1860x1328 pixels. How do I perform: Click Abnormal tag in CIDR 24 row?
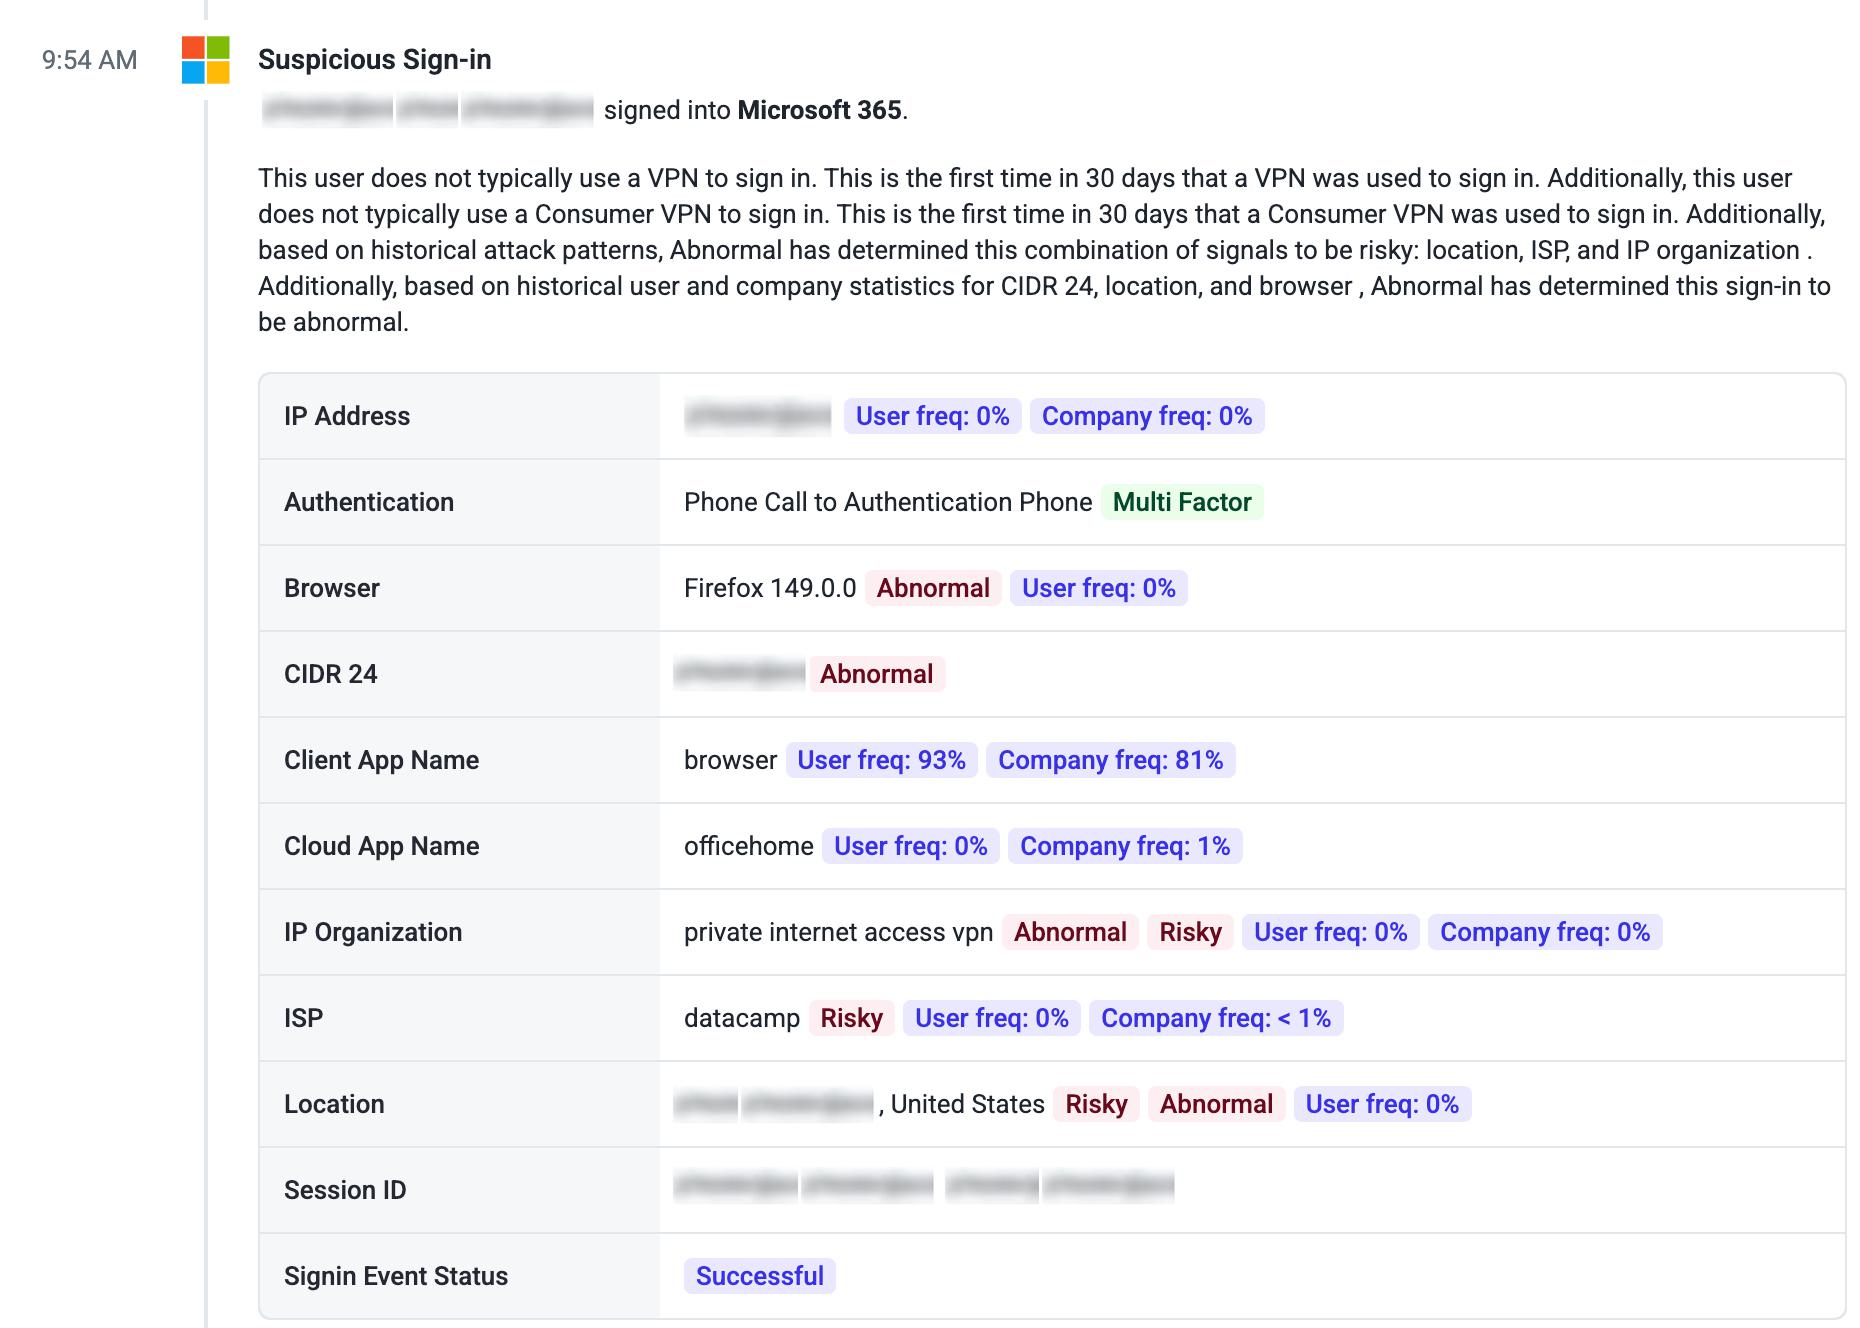pyautogui.click(x=877, y=674)
